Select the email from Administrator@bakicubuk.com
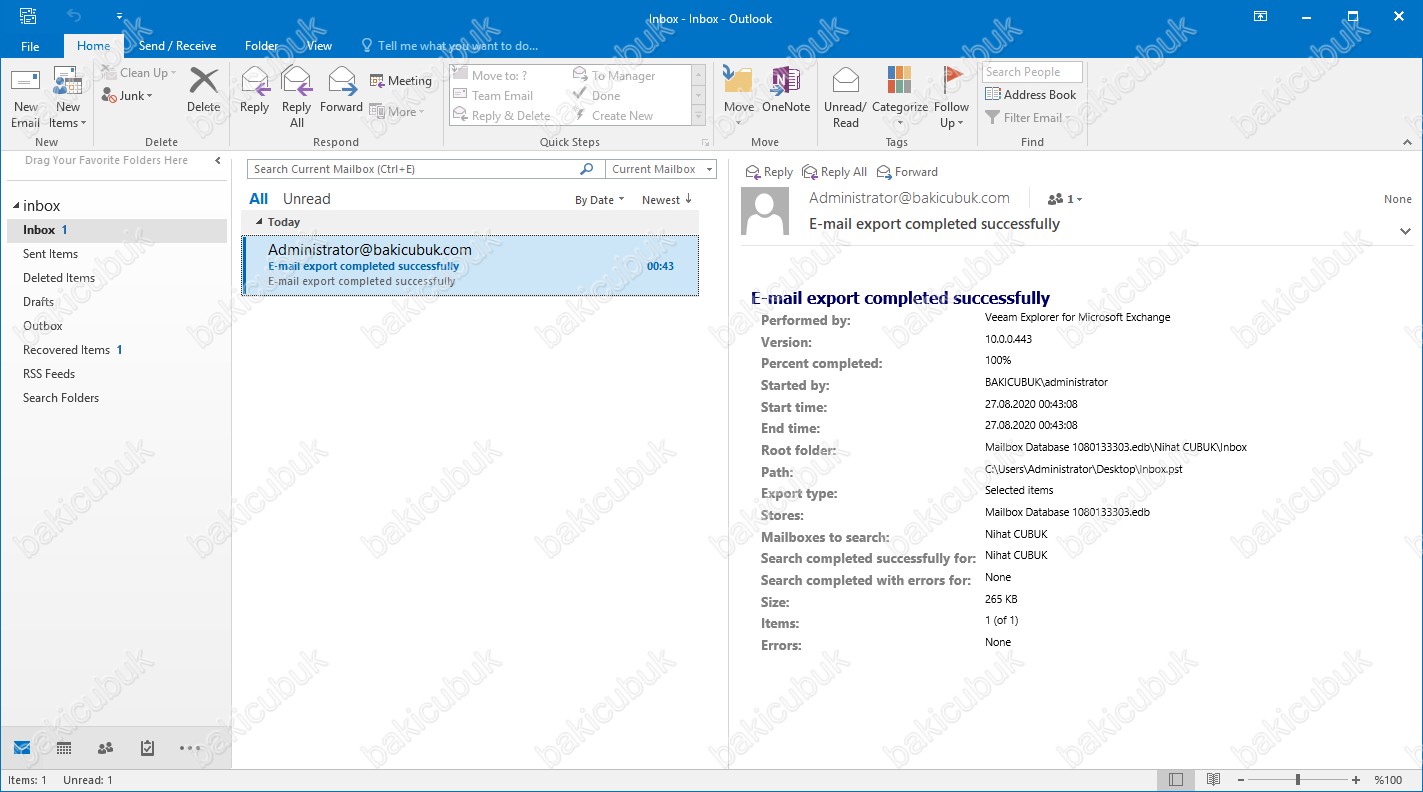This screenshot has width=1423, height=792. pos(471,266)
